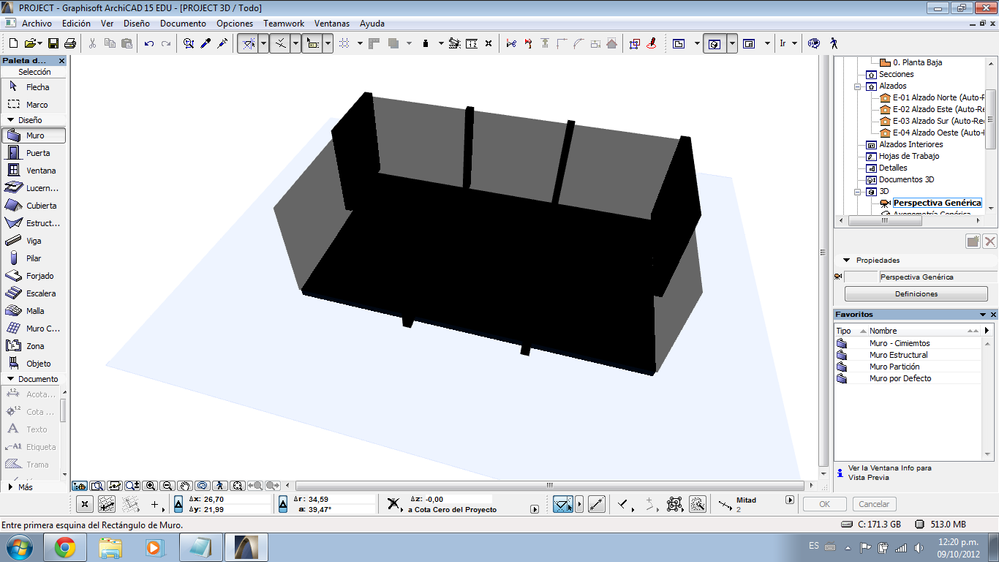
Task: Activate the pan hand tool
Action: click(x=185, y=486)
